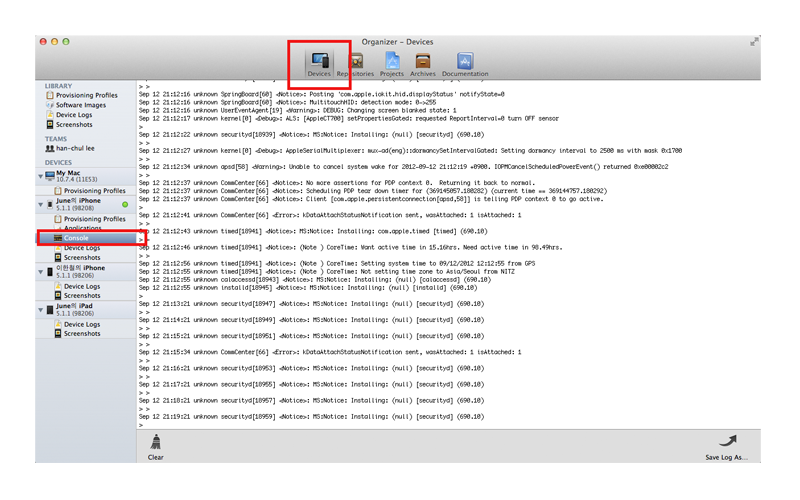Go to the Archives section
Viewport: 800px width, 500px height.
pos(423,62)
